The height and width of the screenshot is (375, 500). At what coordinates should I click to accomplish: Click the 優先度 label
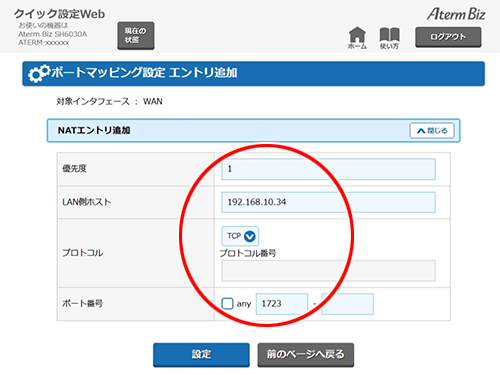(x=74, y=169)
